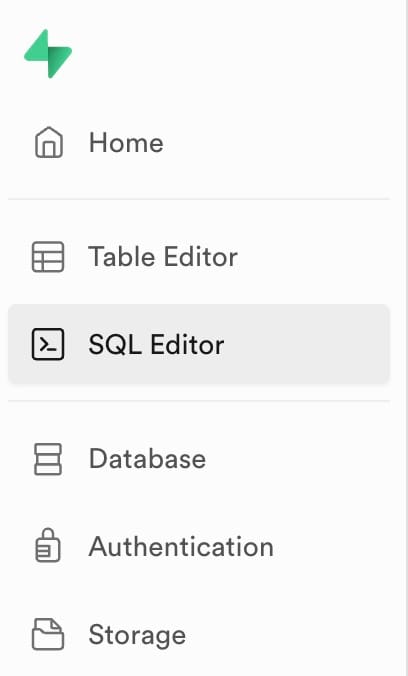Viewport: 408px width, 676px height.
Task: Click the sidebar's right edge border
Action: pyautogui.click(x=406, y=338)
